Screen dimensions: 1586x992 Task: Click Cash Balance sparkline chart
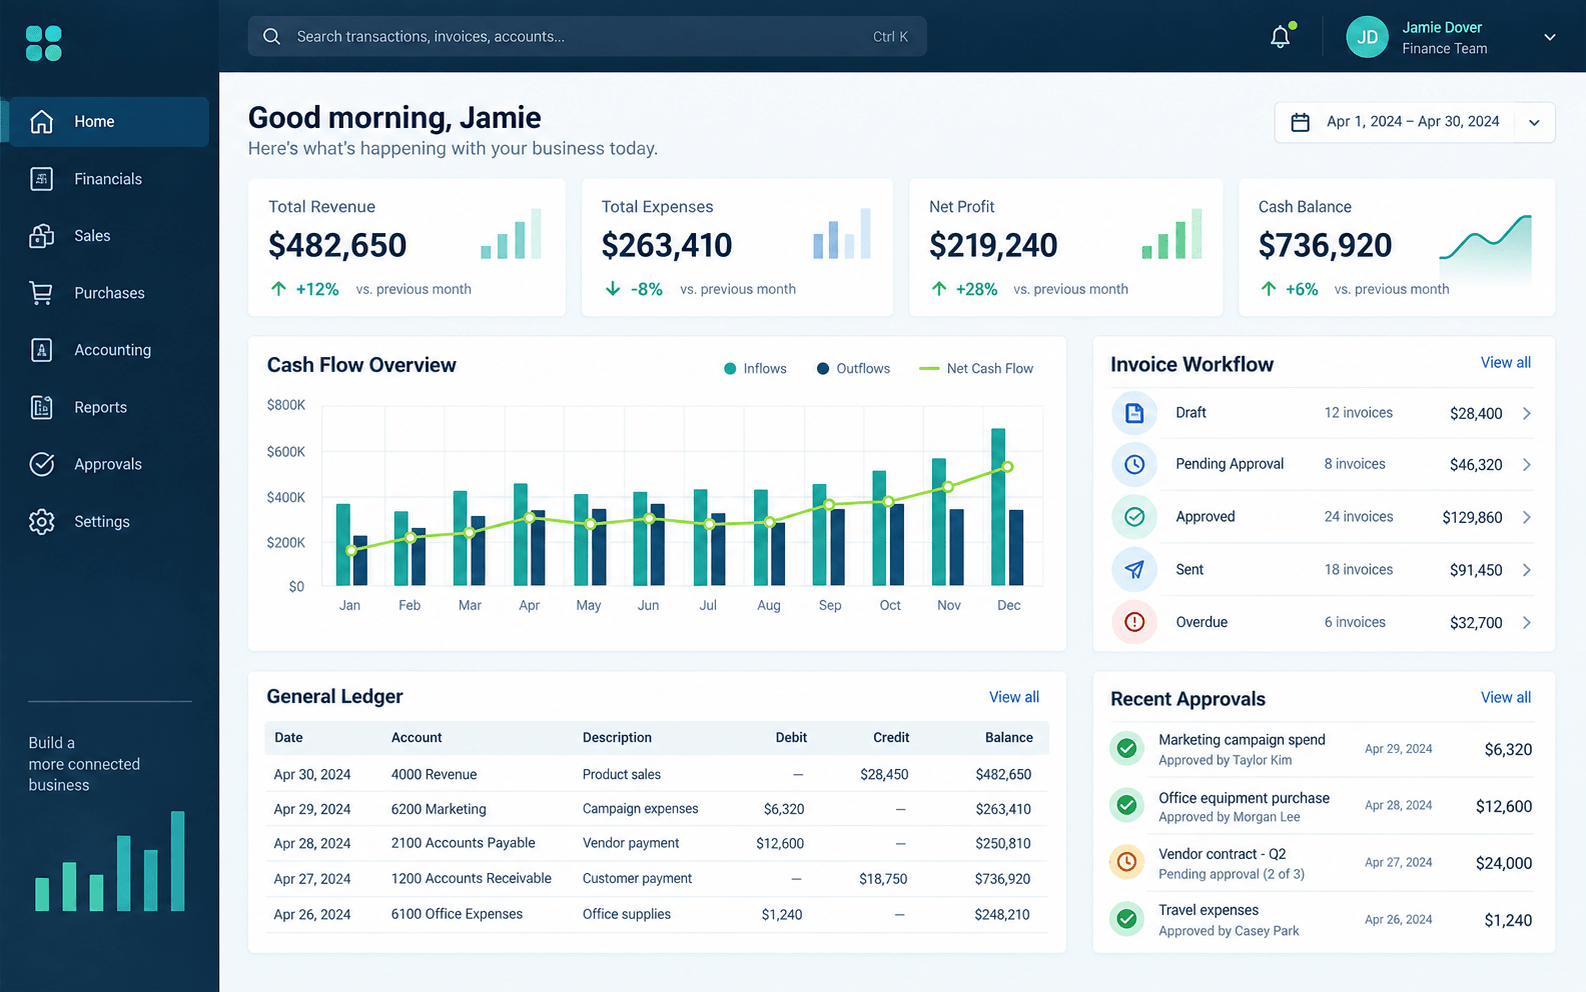click(1485, 248)
